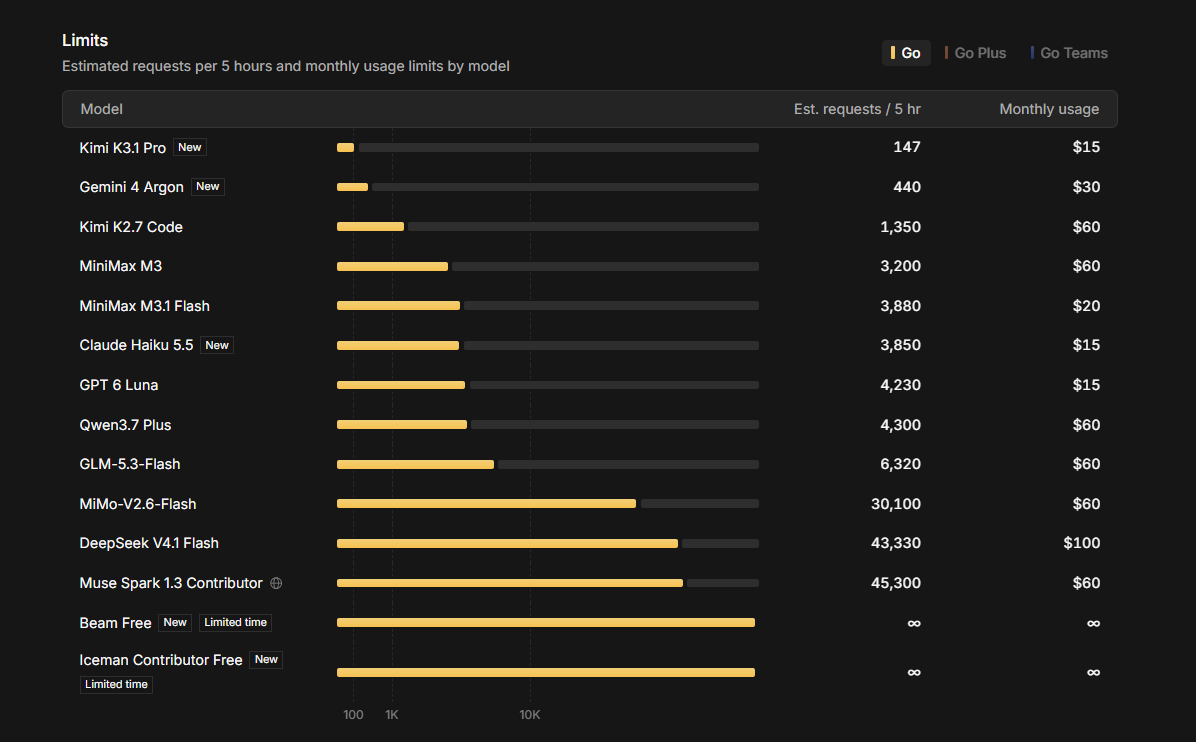Screen dimensions: 1196x742
Task: Pick the Kimi K2.7 Code row label
Action: (x=131, y=226)
